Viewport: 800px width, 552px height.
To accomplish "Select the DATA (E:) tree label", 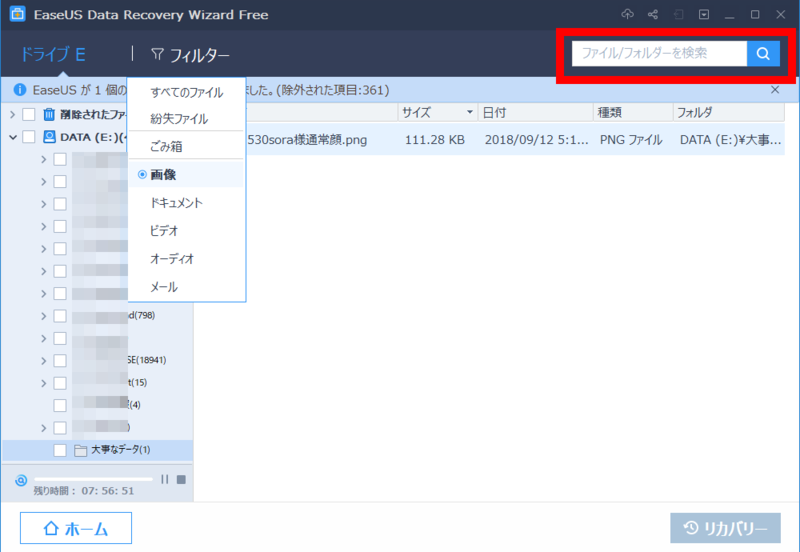I will [93, 137].
